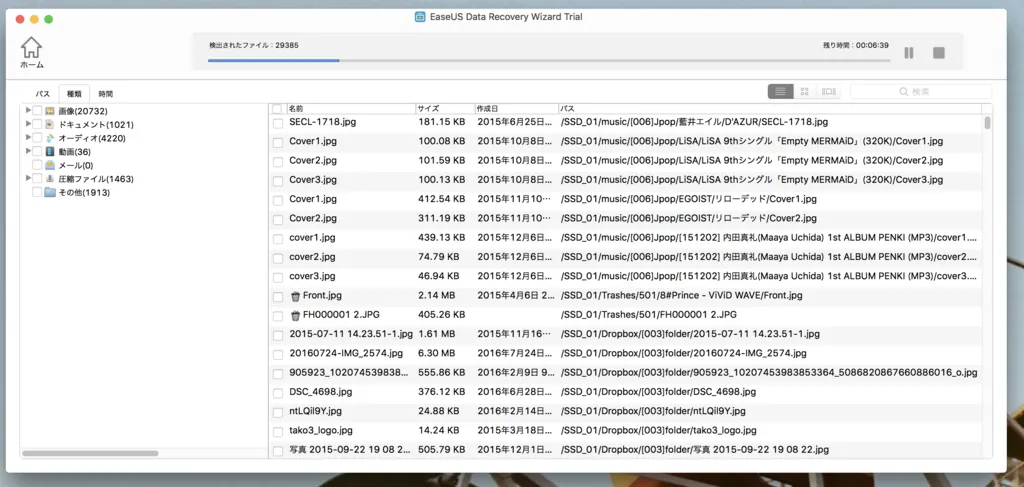Select the 2015-07-11 14.23.51-1.jpg file name
This screenshot has width=1024, height=487.
pyautogui.click(x=351, y=334)
